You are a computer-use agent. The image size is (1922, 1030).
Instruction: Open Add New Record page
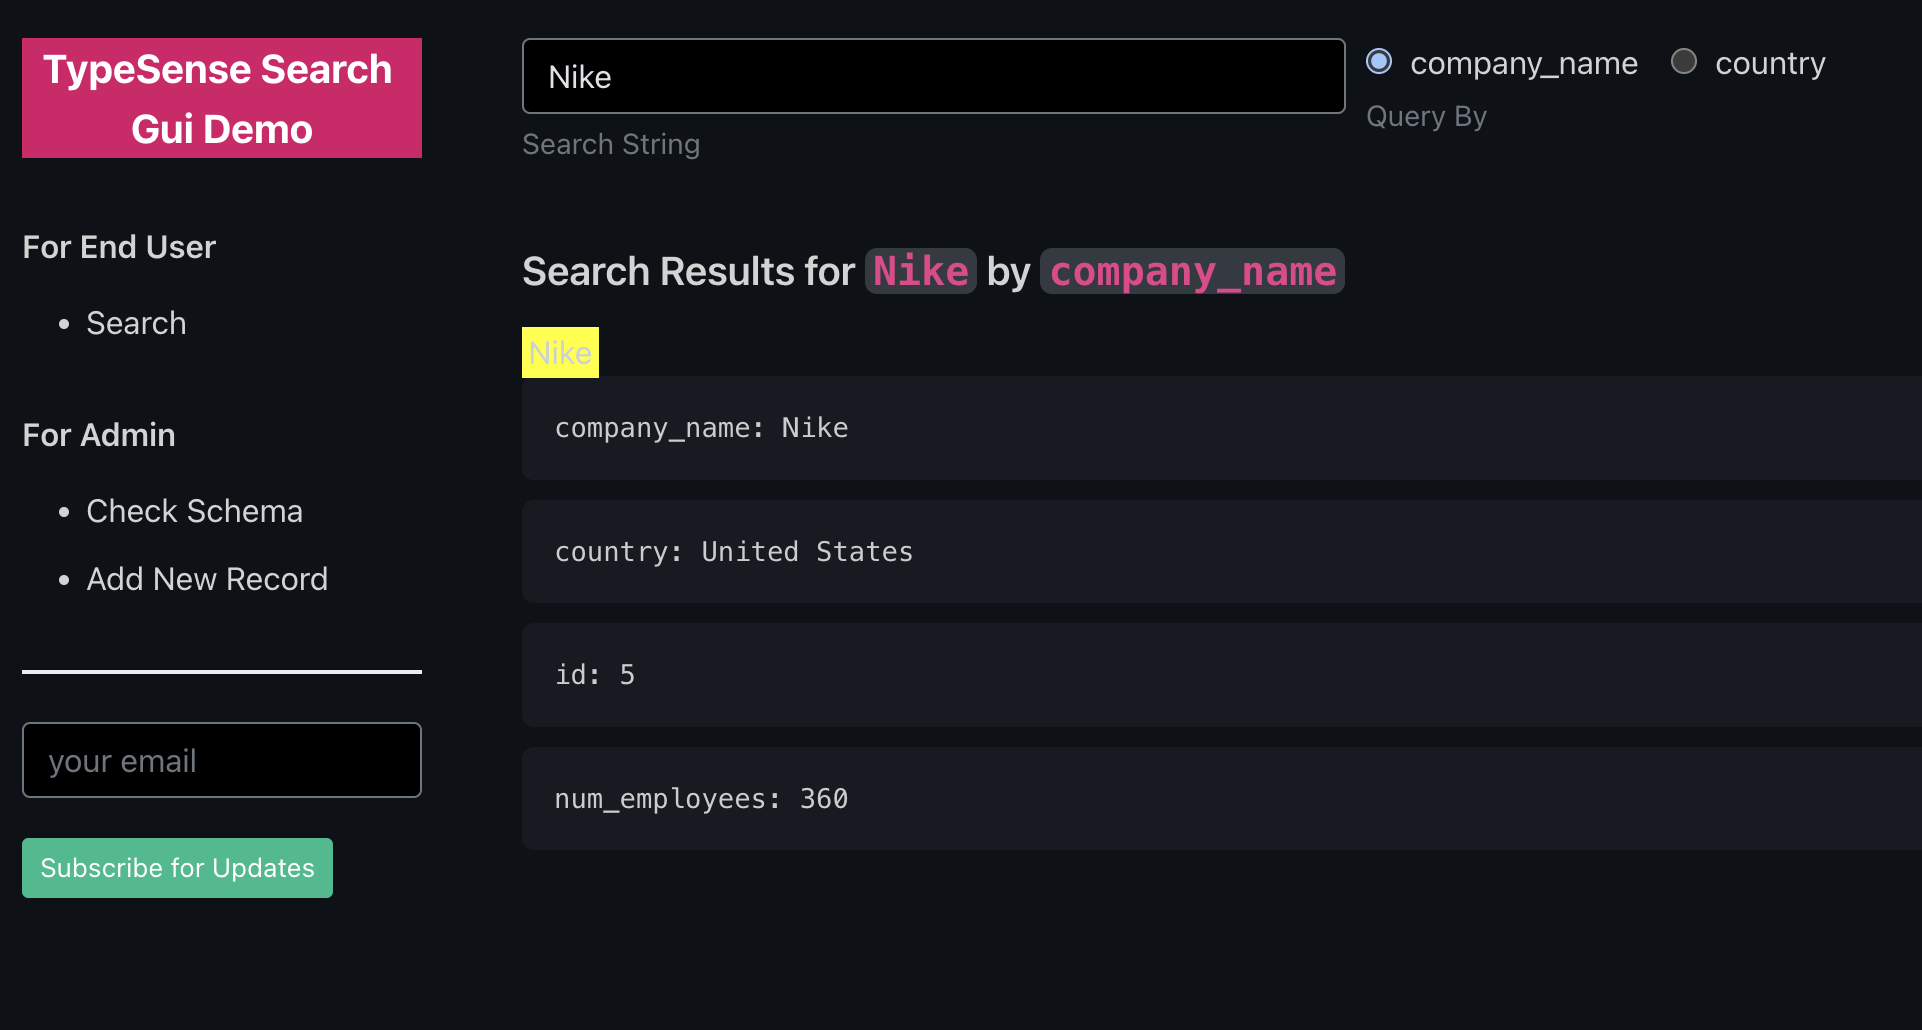(207, 578)
